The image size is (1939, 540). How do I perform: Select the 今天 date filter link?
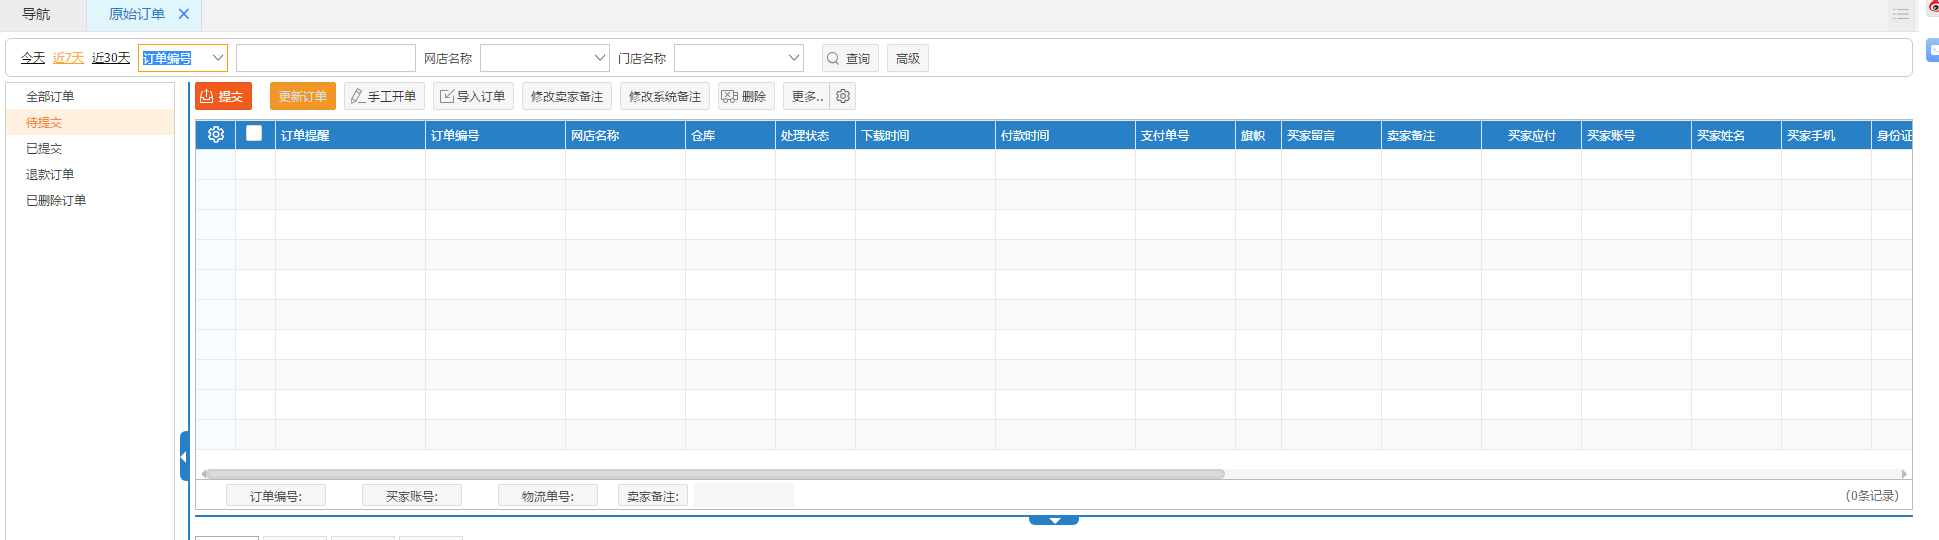coord(33,58)
